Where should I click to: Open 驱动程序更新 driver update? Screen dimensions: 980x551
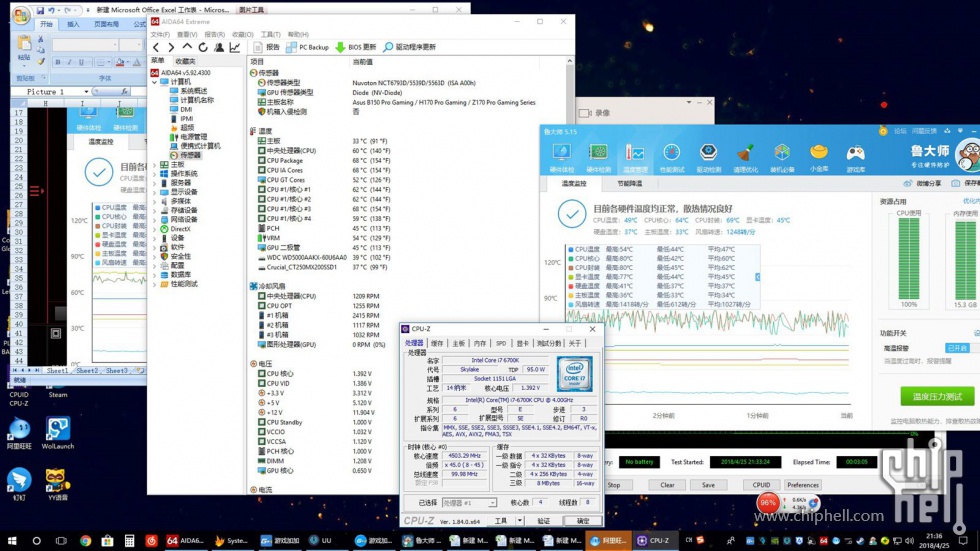410,47
